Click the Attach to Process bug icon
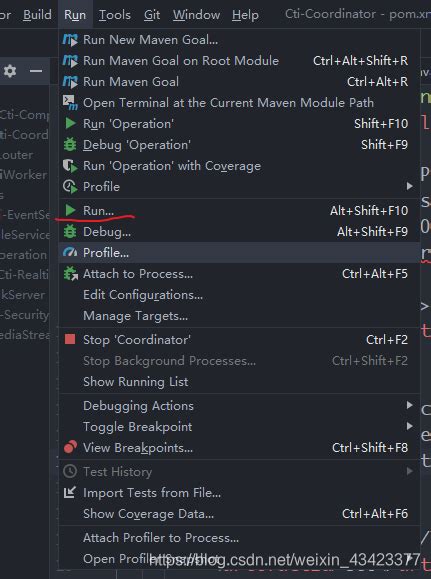Image resolution: width=431 pixels, height=579 pixels. click(70, 274)
